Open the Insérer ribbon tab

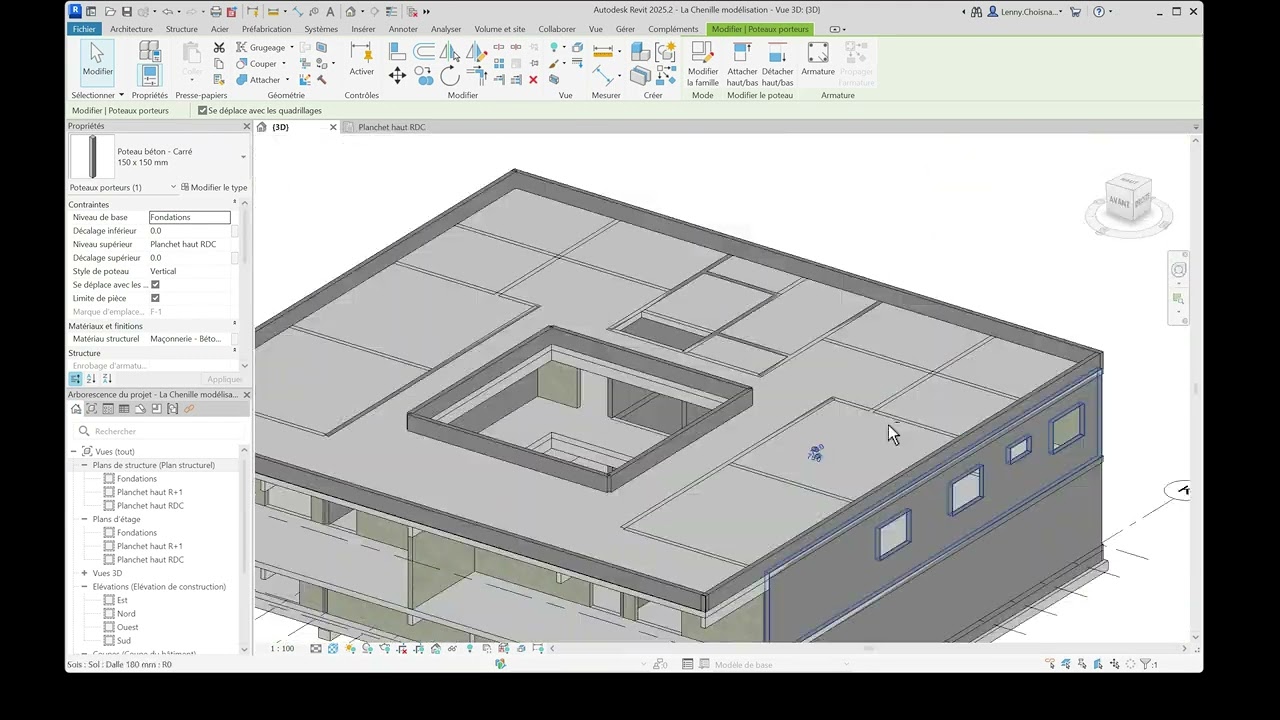click(x=363, y=29)
